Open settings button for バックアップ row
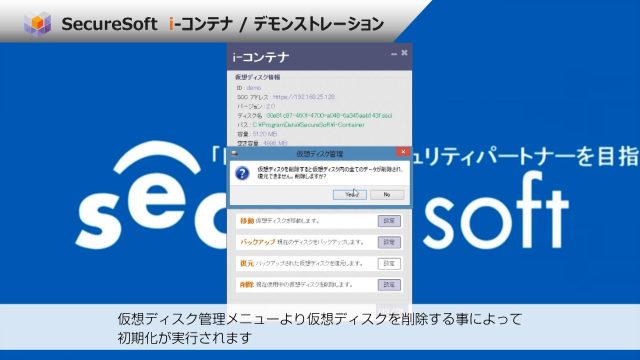The image size is (640, 360). click(x=389, y=242)
